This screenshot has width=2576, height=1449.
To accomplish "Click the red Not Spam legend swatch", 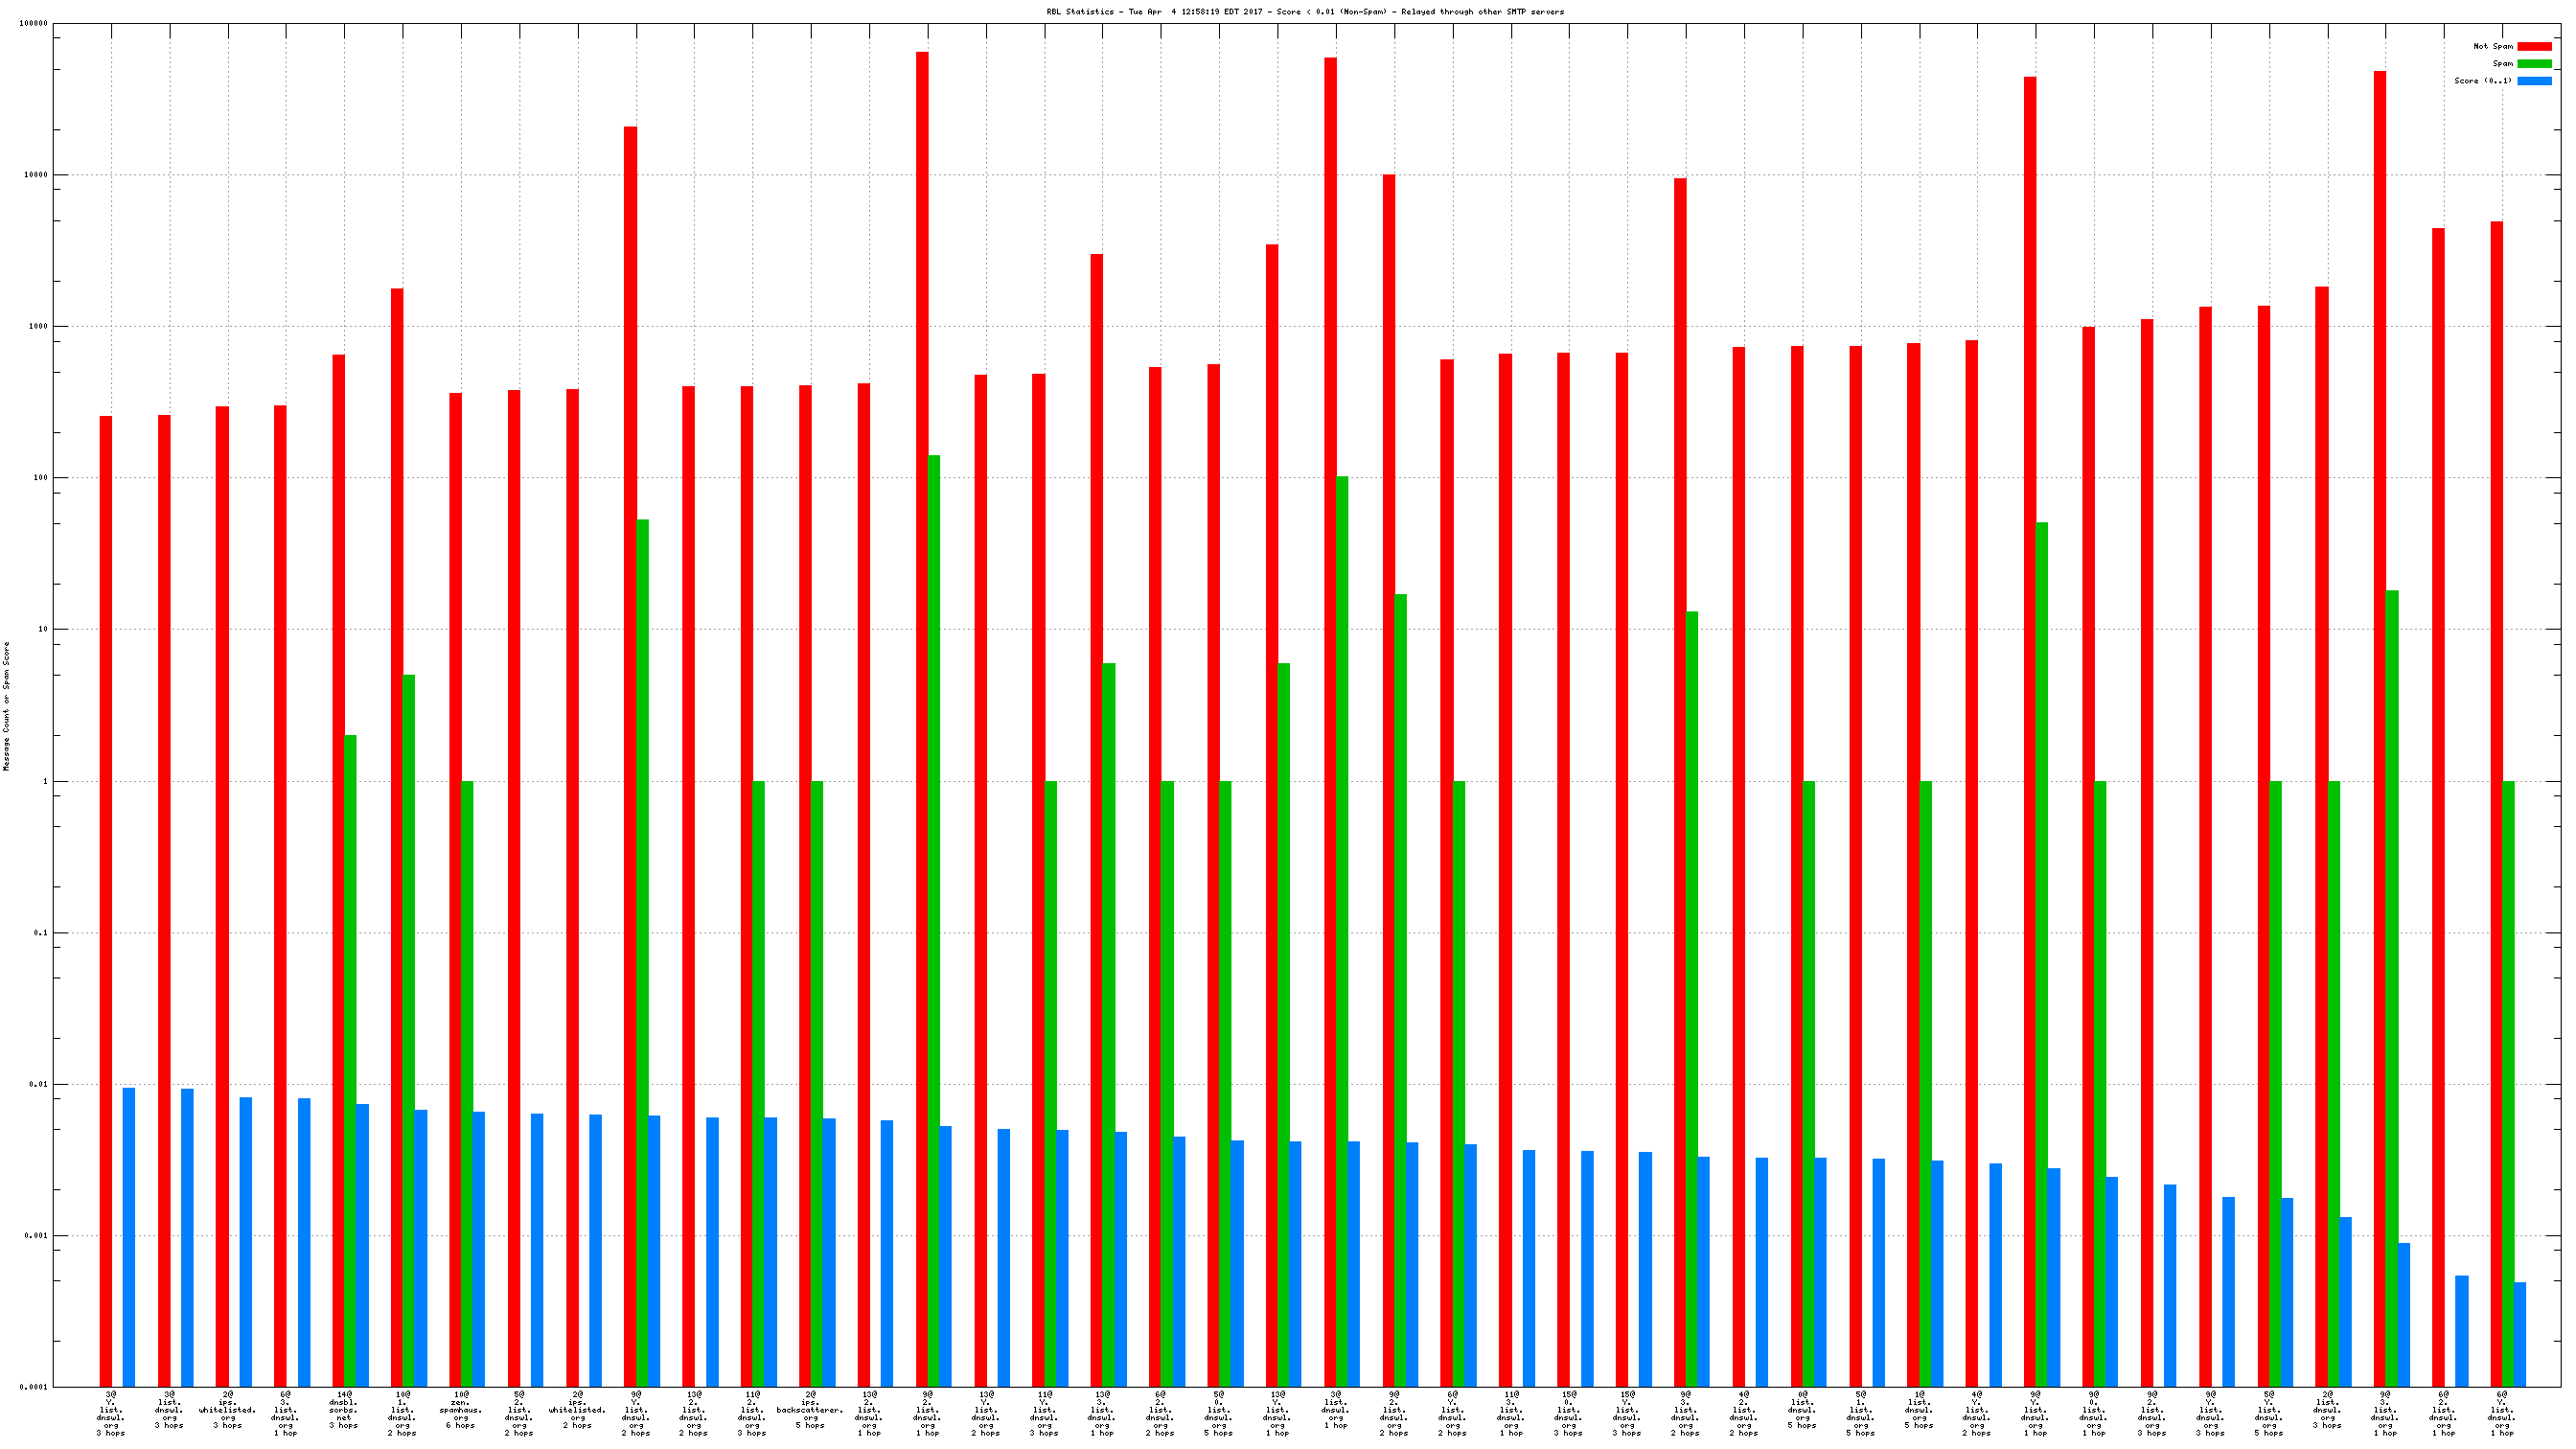I will pos(2534,46).
